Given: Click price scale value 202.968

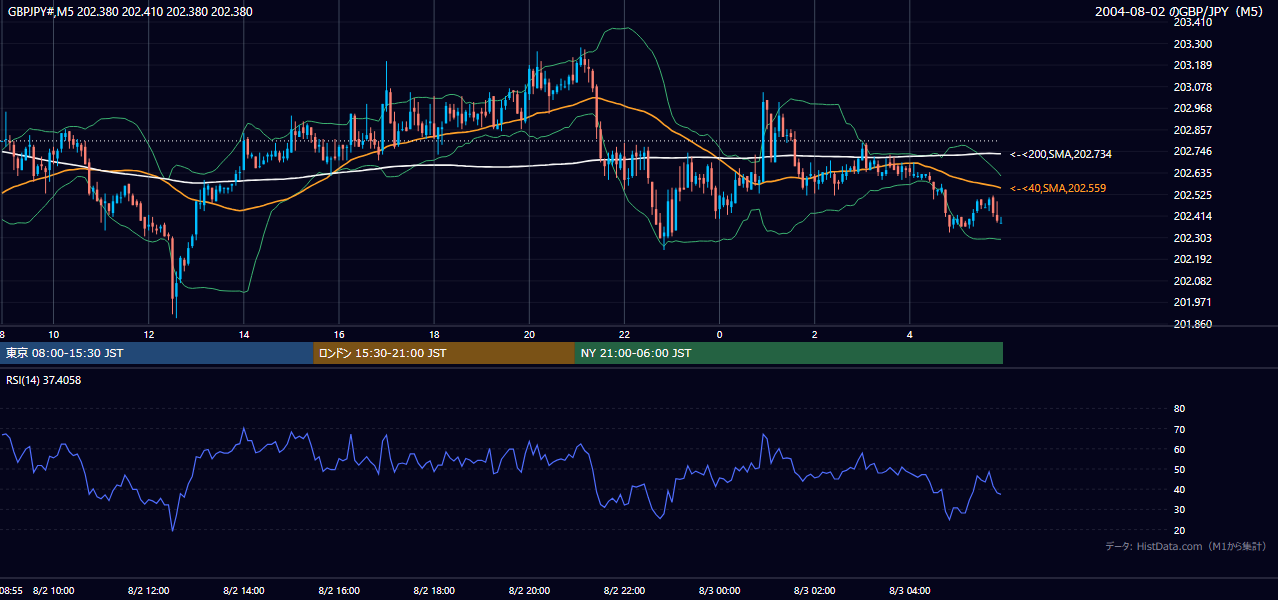Looking at the screenshot, I should click(x=1192, y=109).
